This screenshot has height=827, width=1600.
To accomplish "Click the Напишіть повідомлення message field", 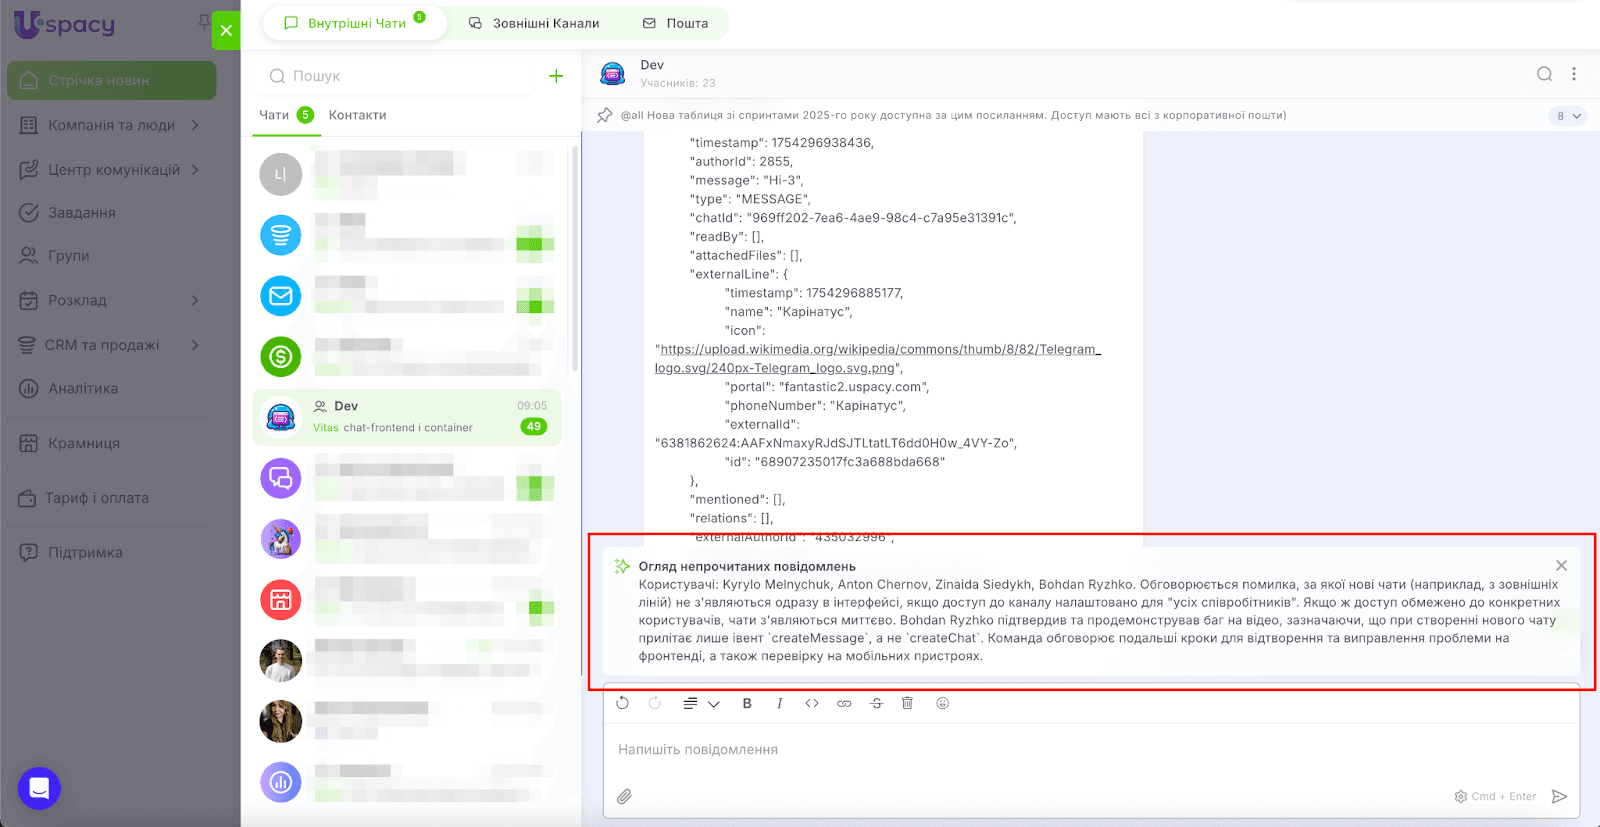I will (1091, 750).
